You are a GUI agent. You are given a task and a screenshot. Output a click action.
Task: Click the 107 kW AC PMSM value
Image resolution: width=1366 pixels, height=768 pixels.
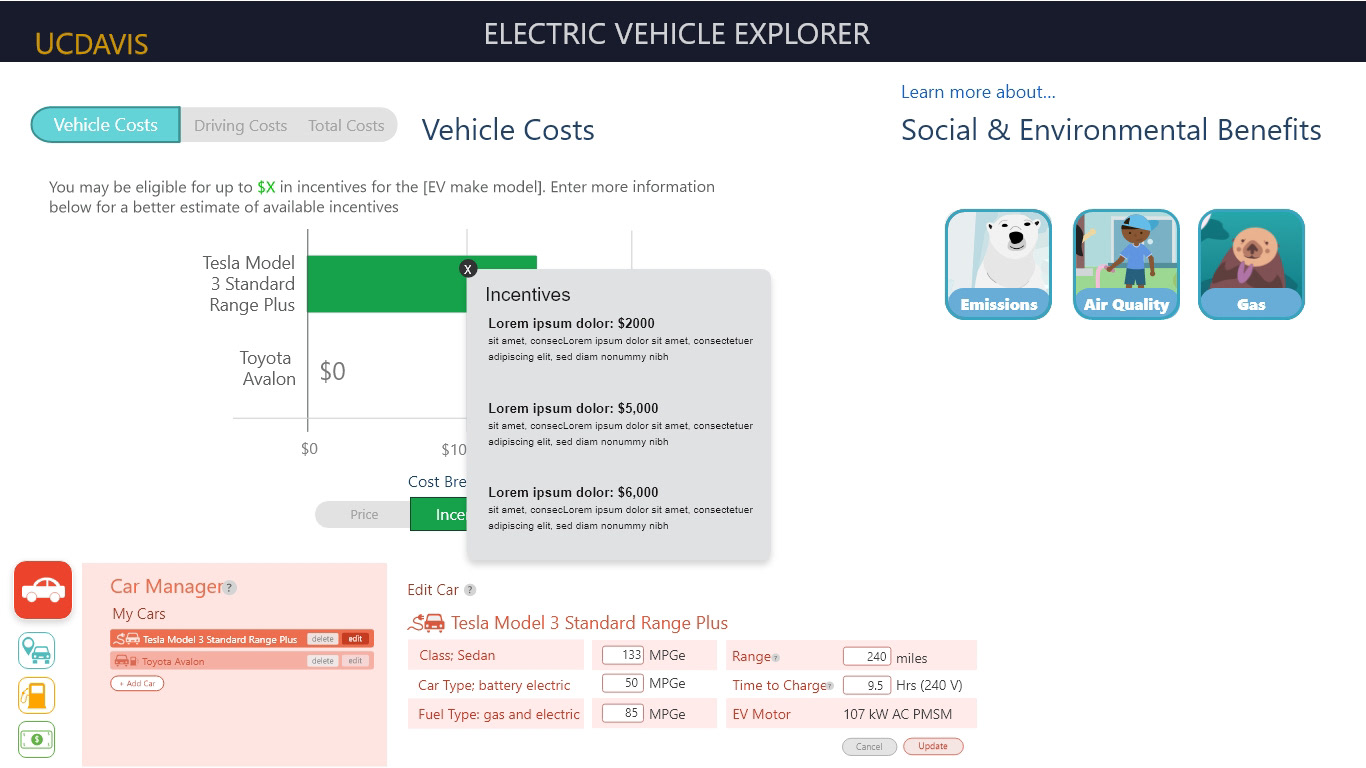[x=897, y=714]
